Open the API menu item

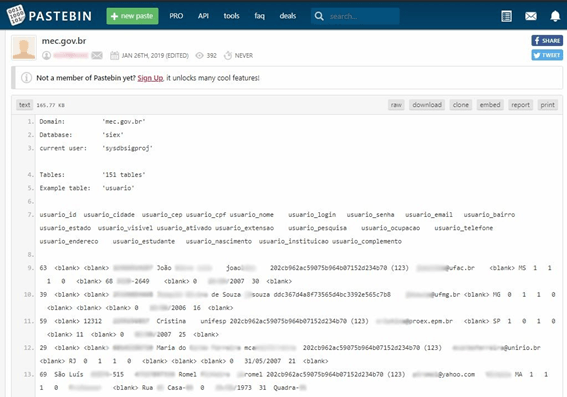203,16
